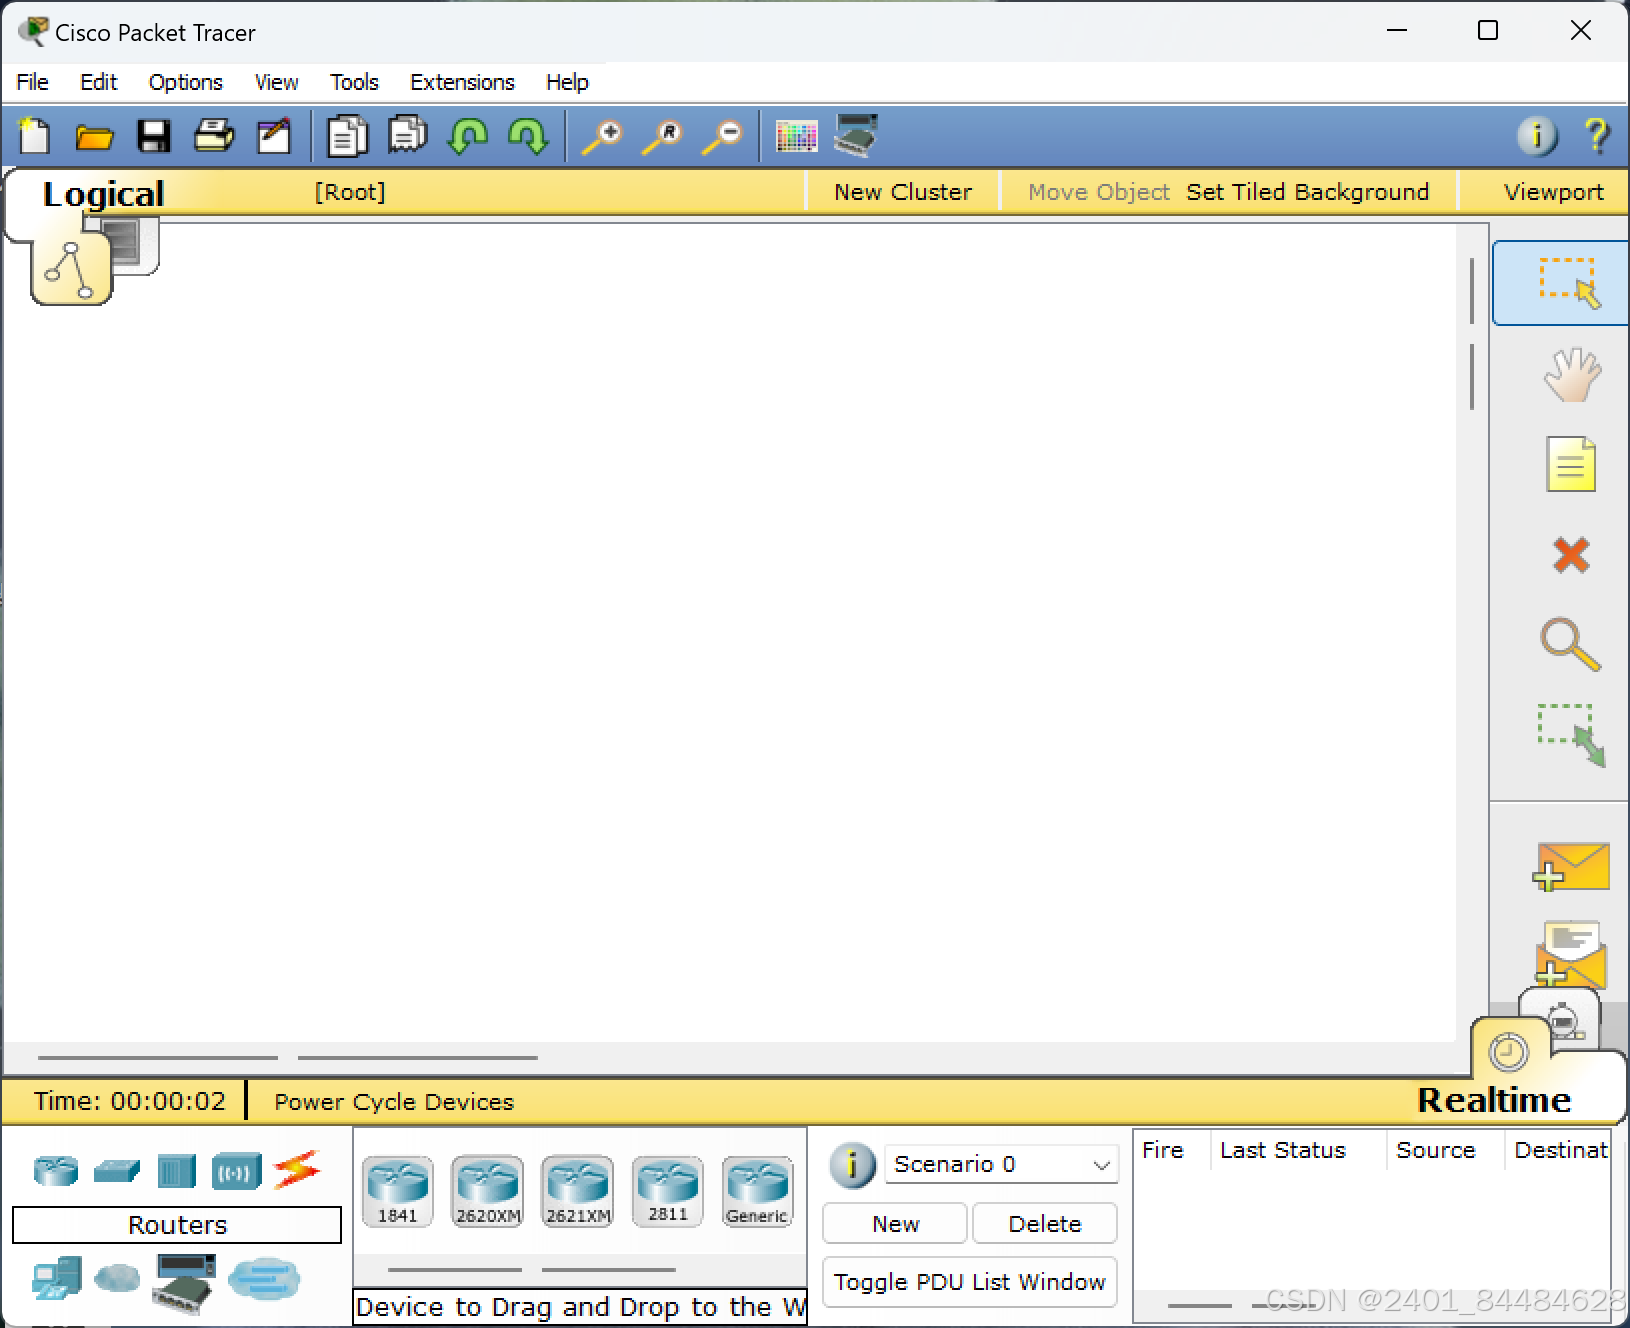Choose the Delete red X tool
This screenshot has height=1328, width=1630.
pyautogui.click(x=1571, y=555)
